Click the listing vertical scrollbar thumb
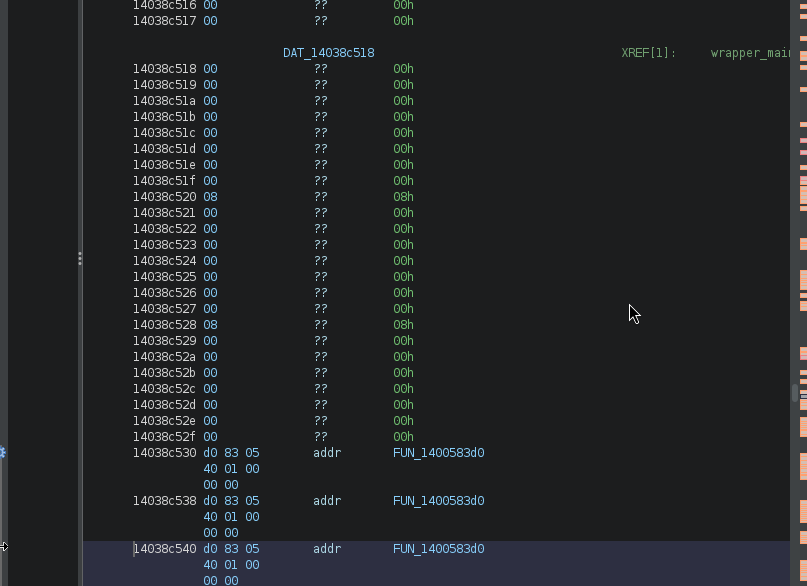This screenshot has height=586, width=807. pos(795,392)
